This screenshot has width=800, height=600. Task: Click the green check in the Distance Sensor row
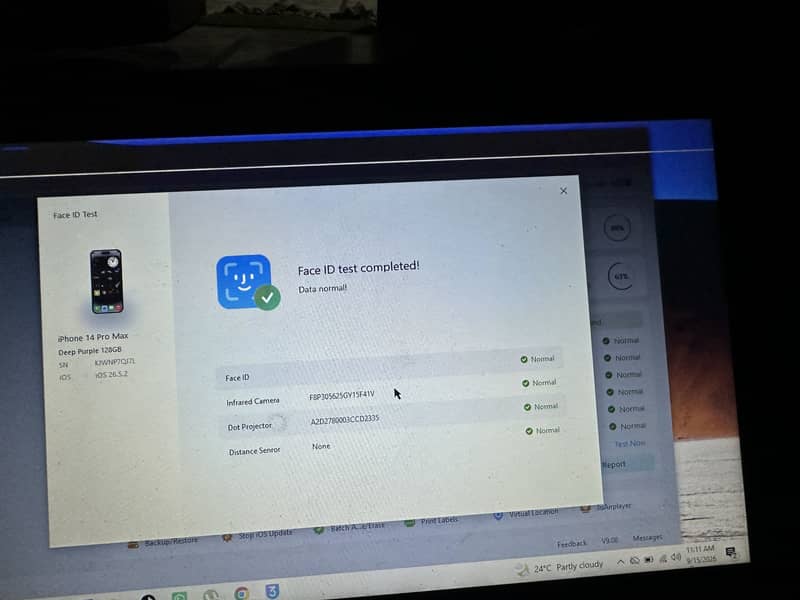(529, 431)
